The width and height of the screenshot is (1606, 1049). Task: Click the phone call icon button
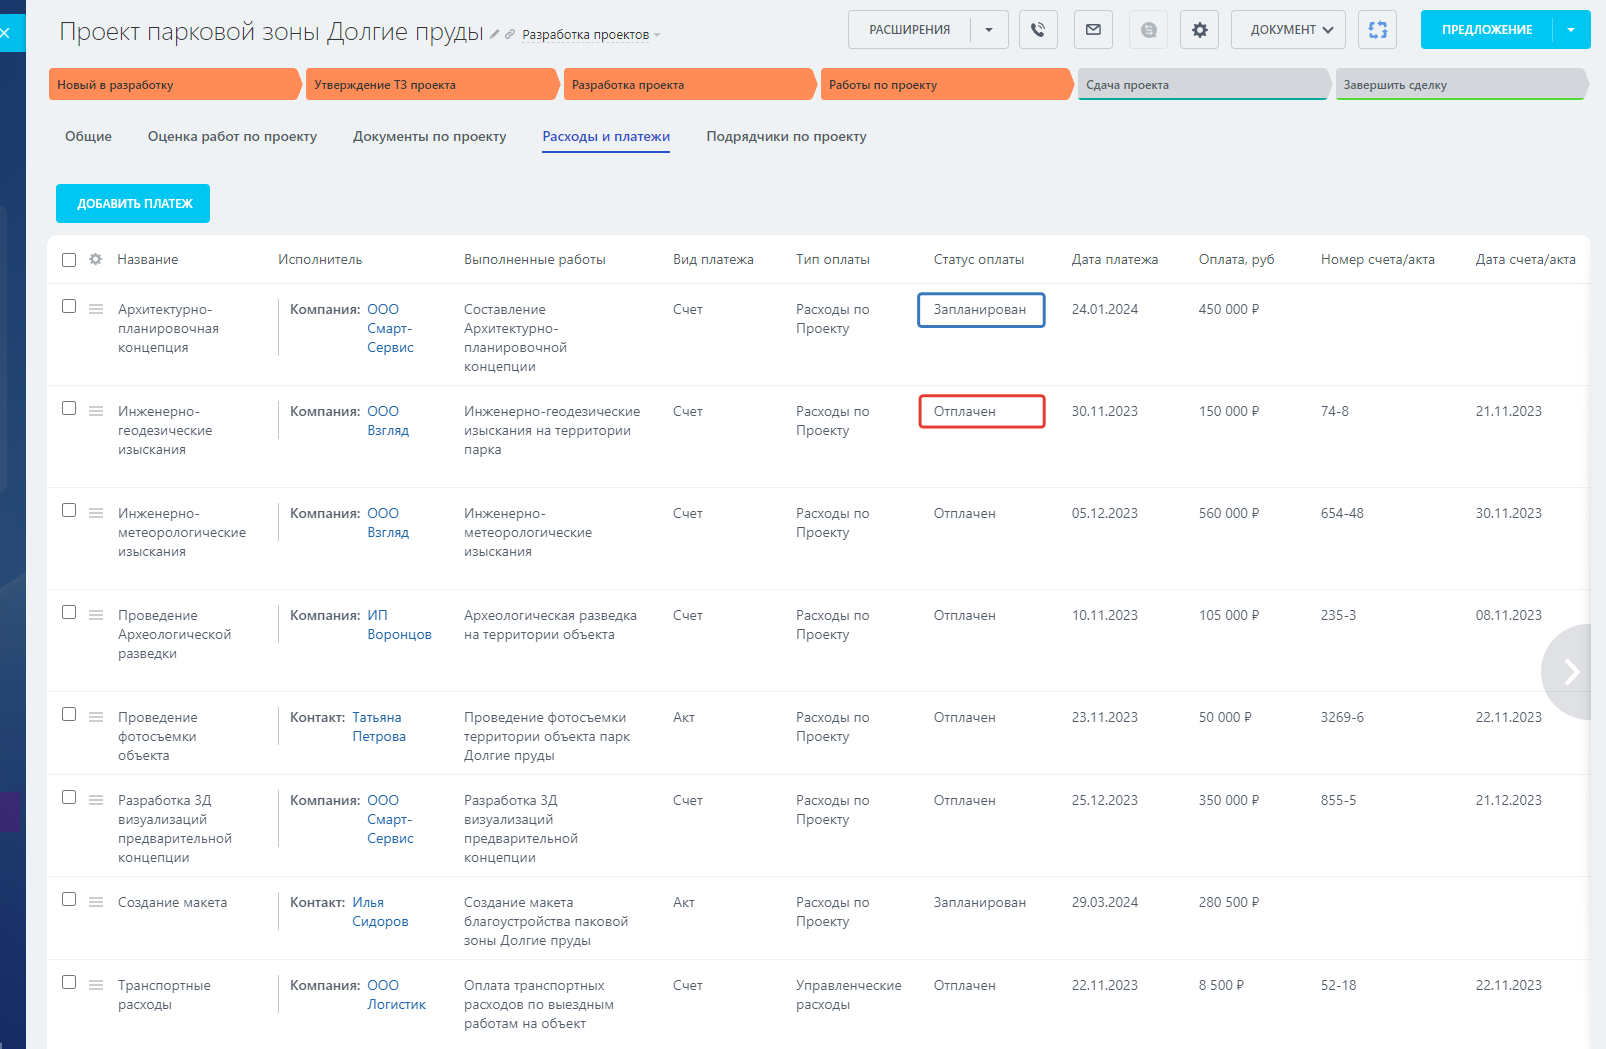[1038, 30]
